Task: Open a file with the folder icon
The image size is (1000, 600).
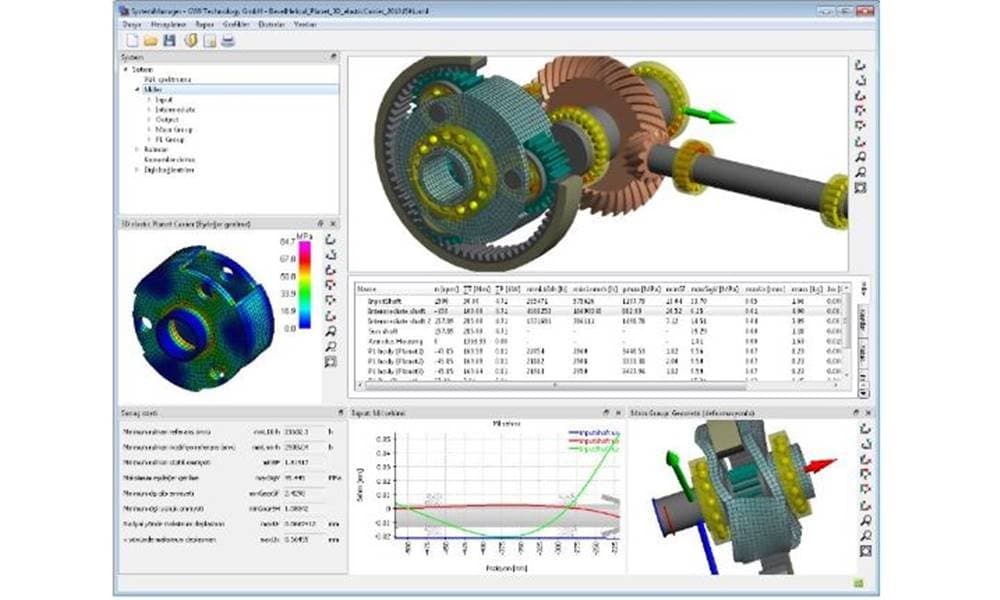Action: pyautogui.click(x=151, y=41)
